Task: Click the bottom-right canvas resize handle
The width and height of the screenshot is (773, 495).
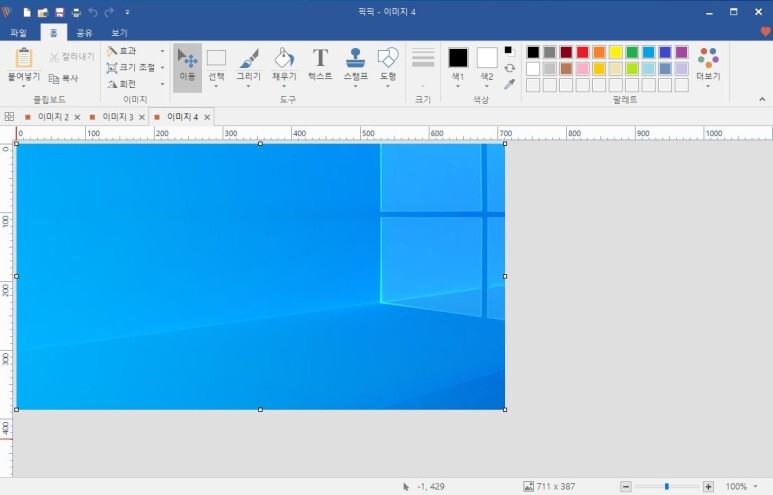Action: tap(505, 409)
